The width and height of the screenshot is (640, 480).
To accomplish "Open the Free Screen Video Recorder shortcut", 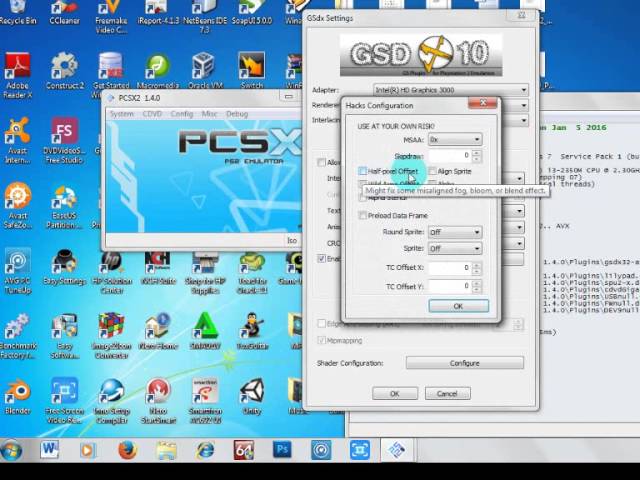I will pos(64,402).
